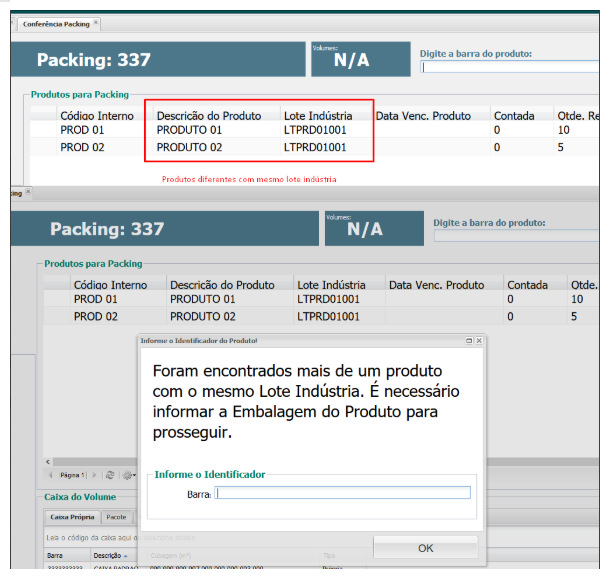Viewport: 610px width, 579px height.
Task: Close the Informe o Identificador dialog
Action: (x=479, y=340)
